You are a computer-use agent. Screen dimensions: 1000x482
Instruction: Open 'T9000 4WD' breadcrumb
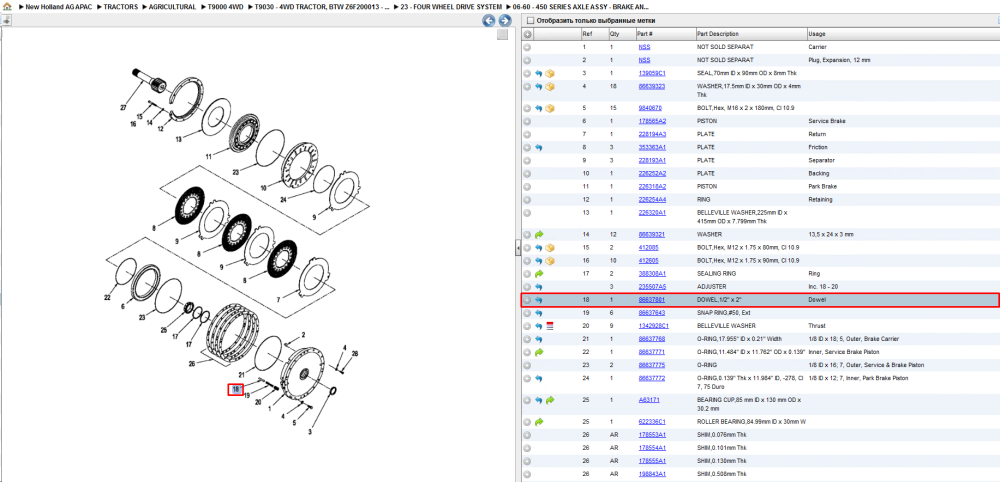(226, 7)
